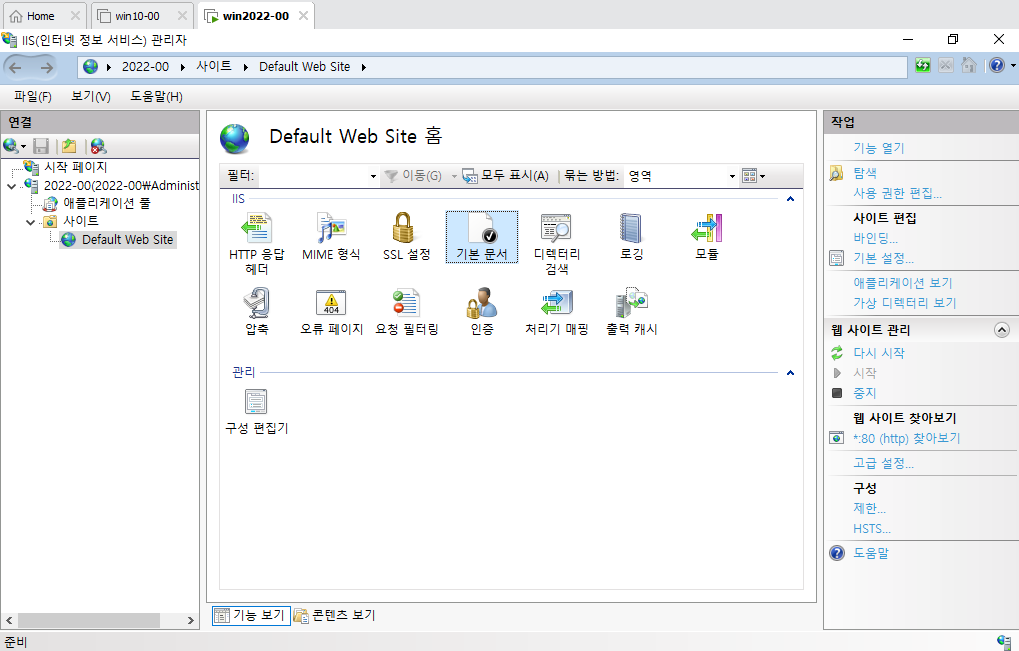This screenshot has height=651, width=1019.
Task: Open the 보기(V) menu
Action: tap(90, 96)
